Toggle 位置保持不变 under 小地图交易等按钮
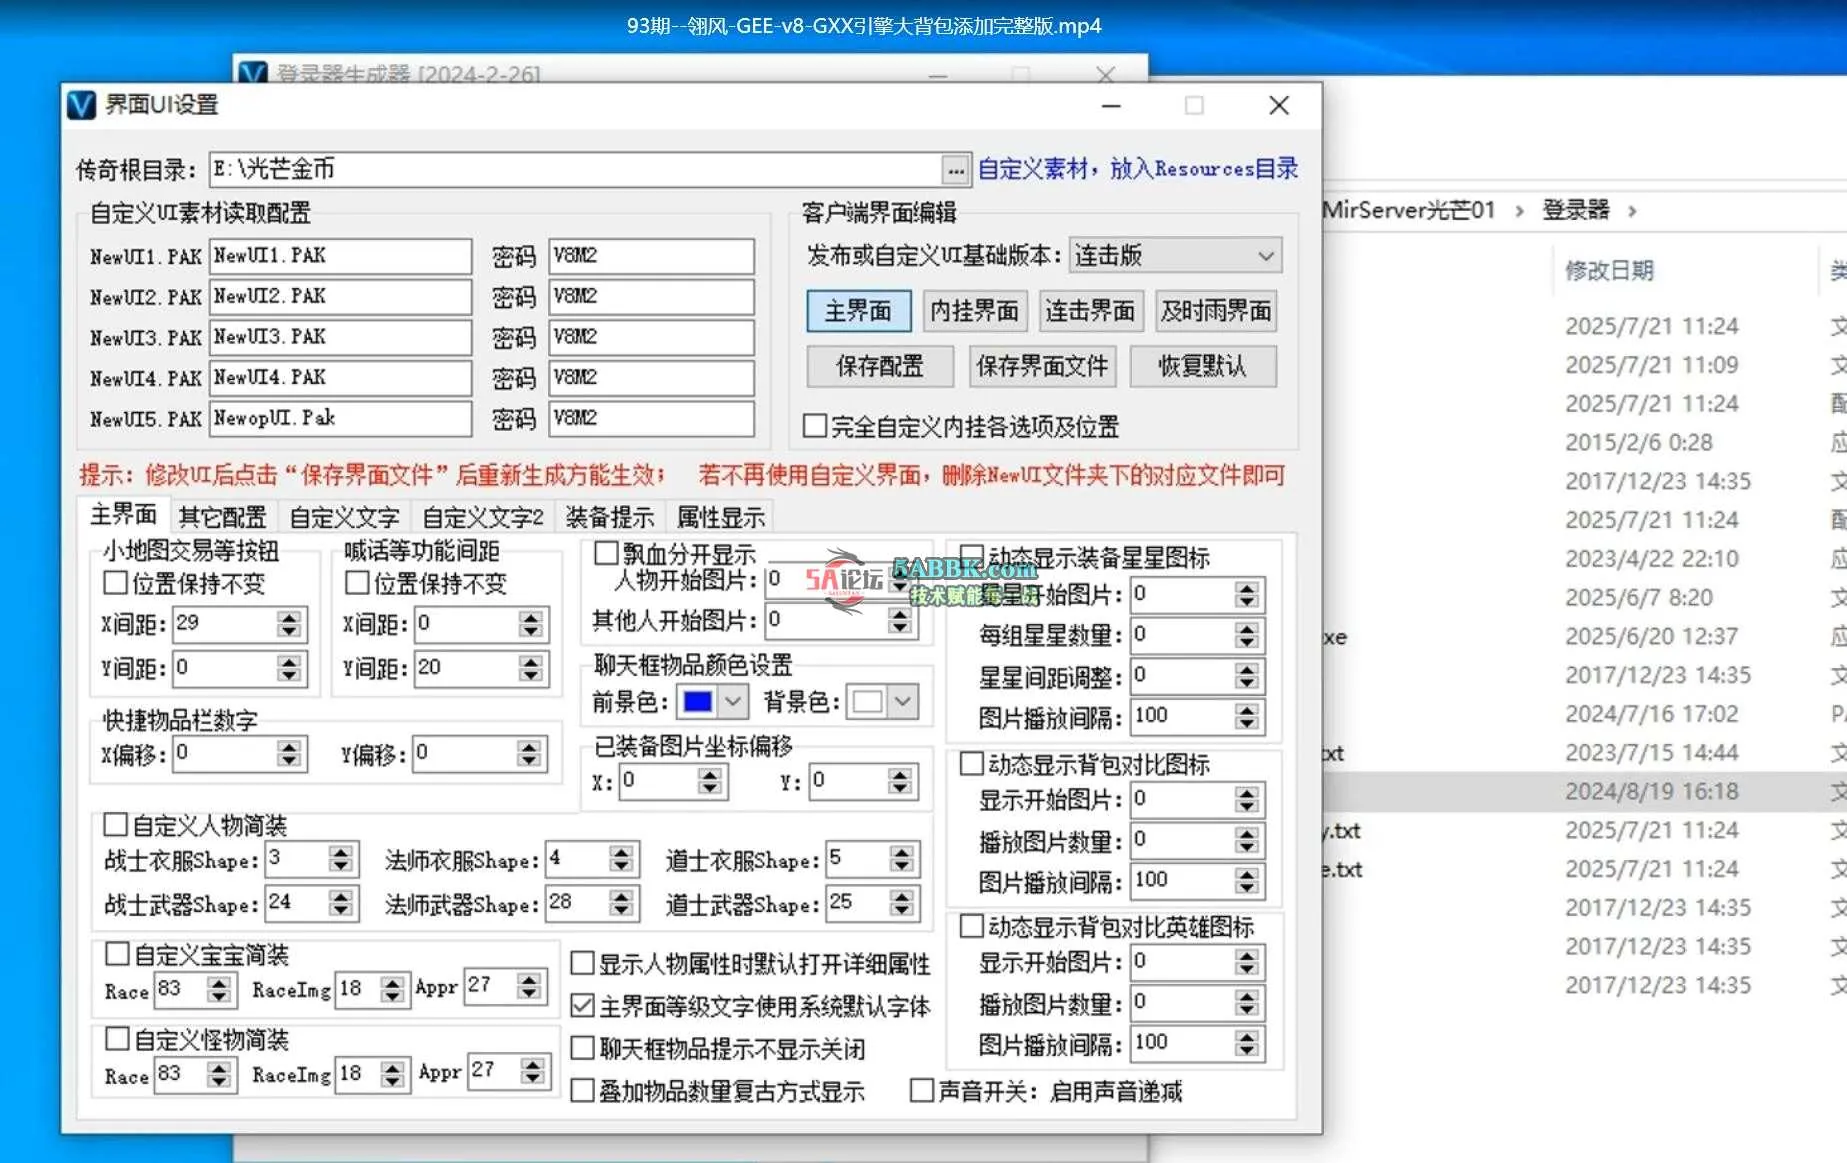 116,582
